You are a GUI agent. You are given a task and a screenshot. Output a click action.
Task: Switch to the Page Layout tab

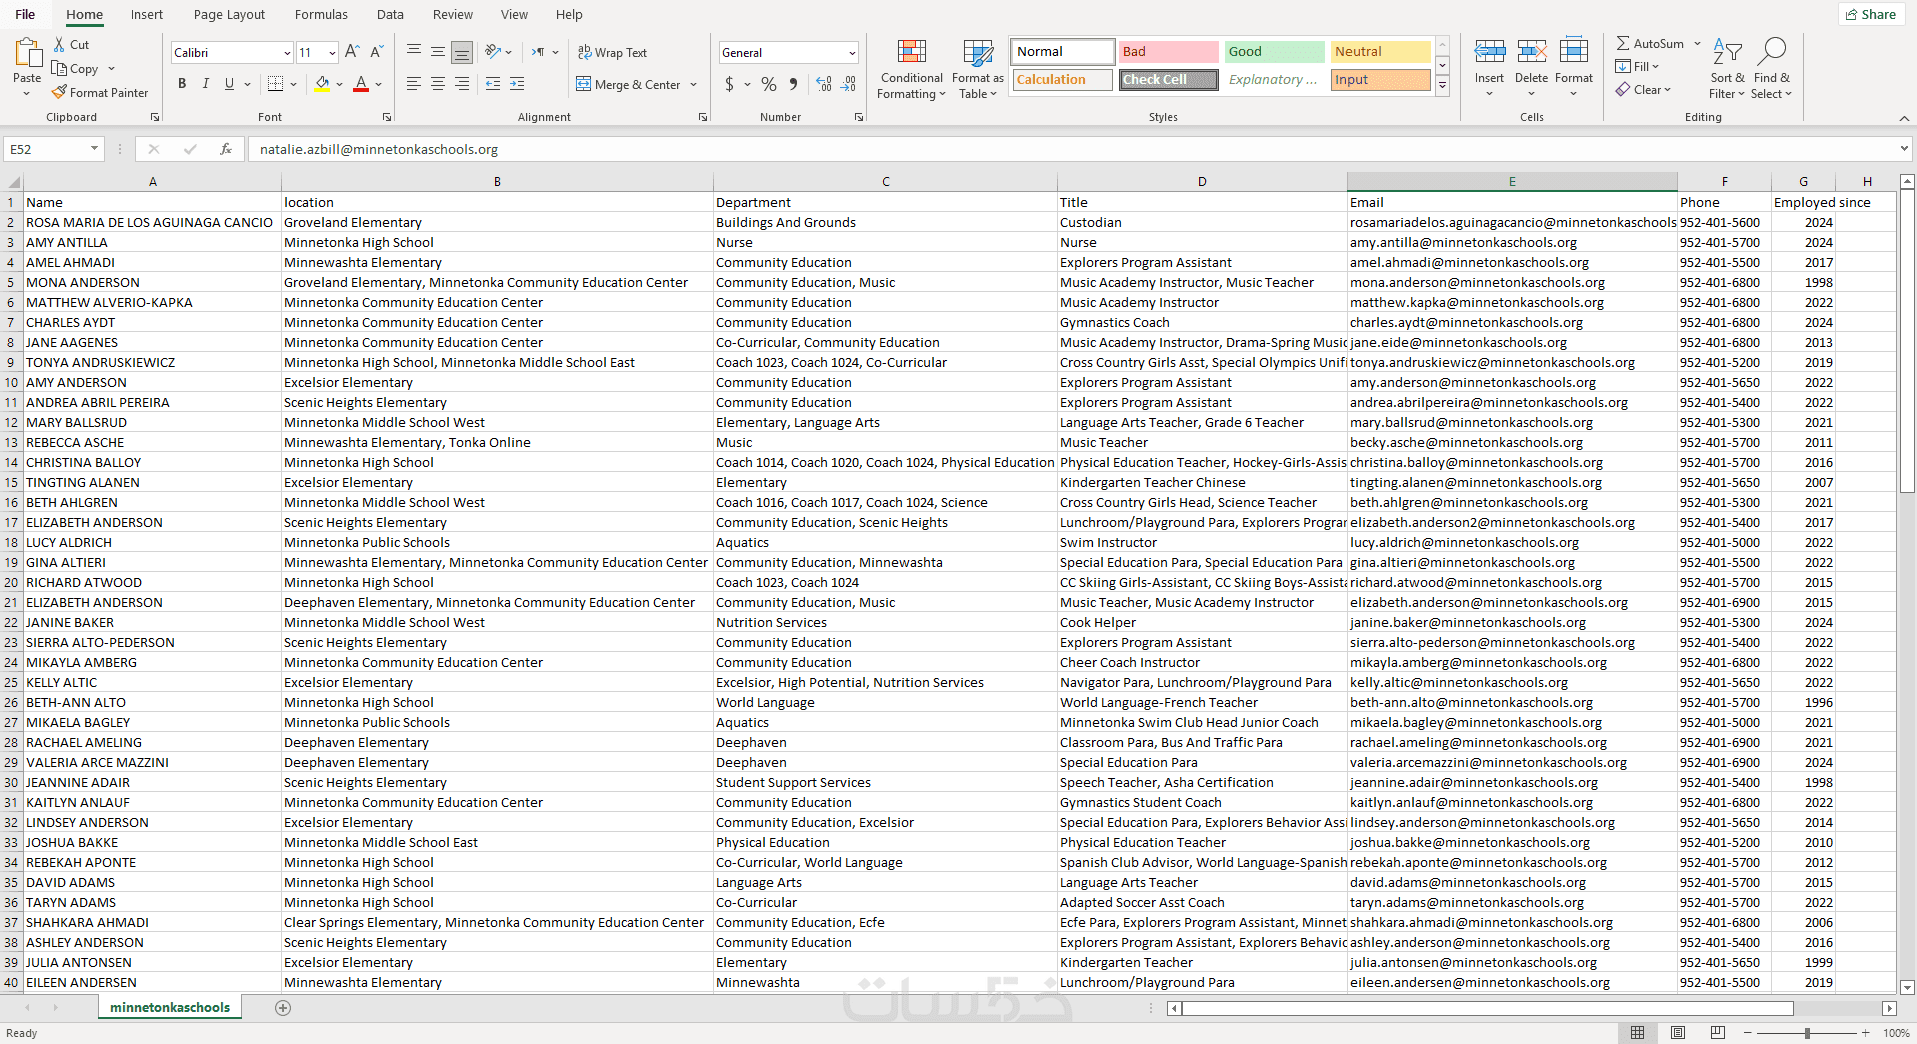[229, 14]
